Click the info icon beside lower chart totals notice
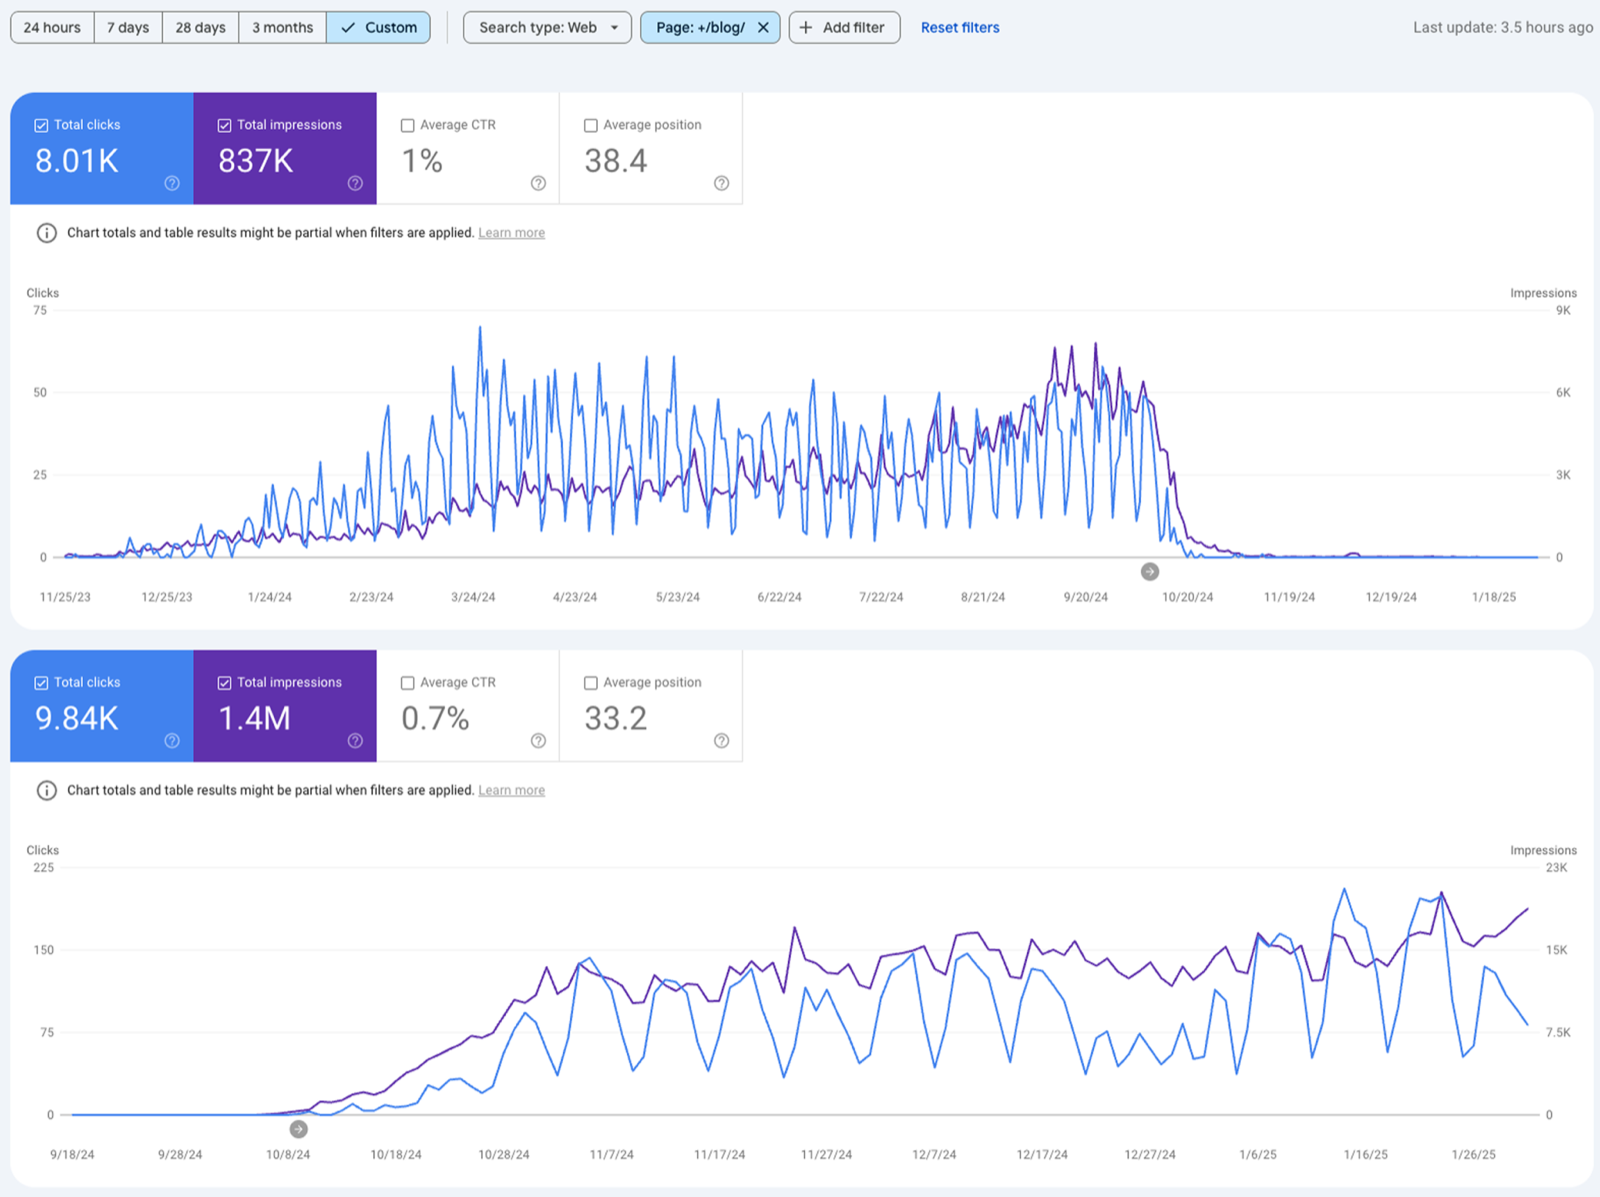 click(46, 791)
